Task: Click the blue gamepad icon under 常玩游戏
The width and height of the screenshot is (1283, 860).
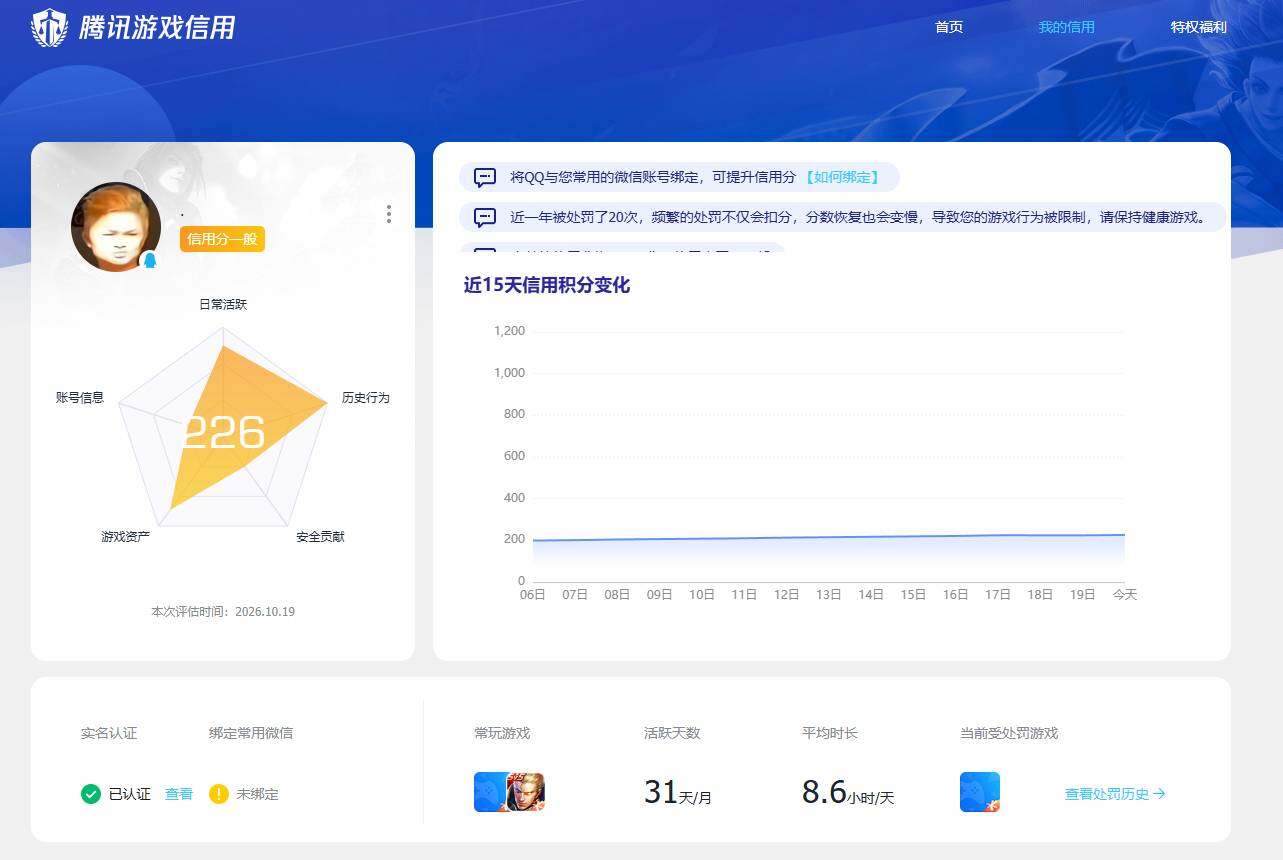Action: 490,792
